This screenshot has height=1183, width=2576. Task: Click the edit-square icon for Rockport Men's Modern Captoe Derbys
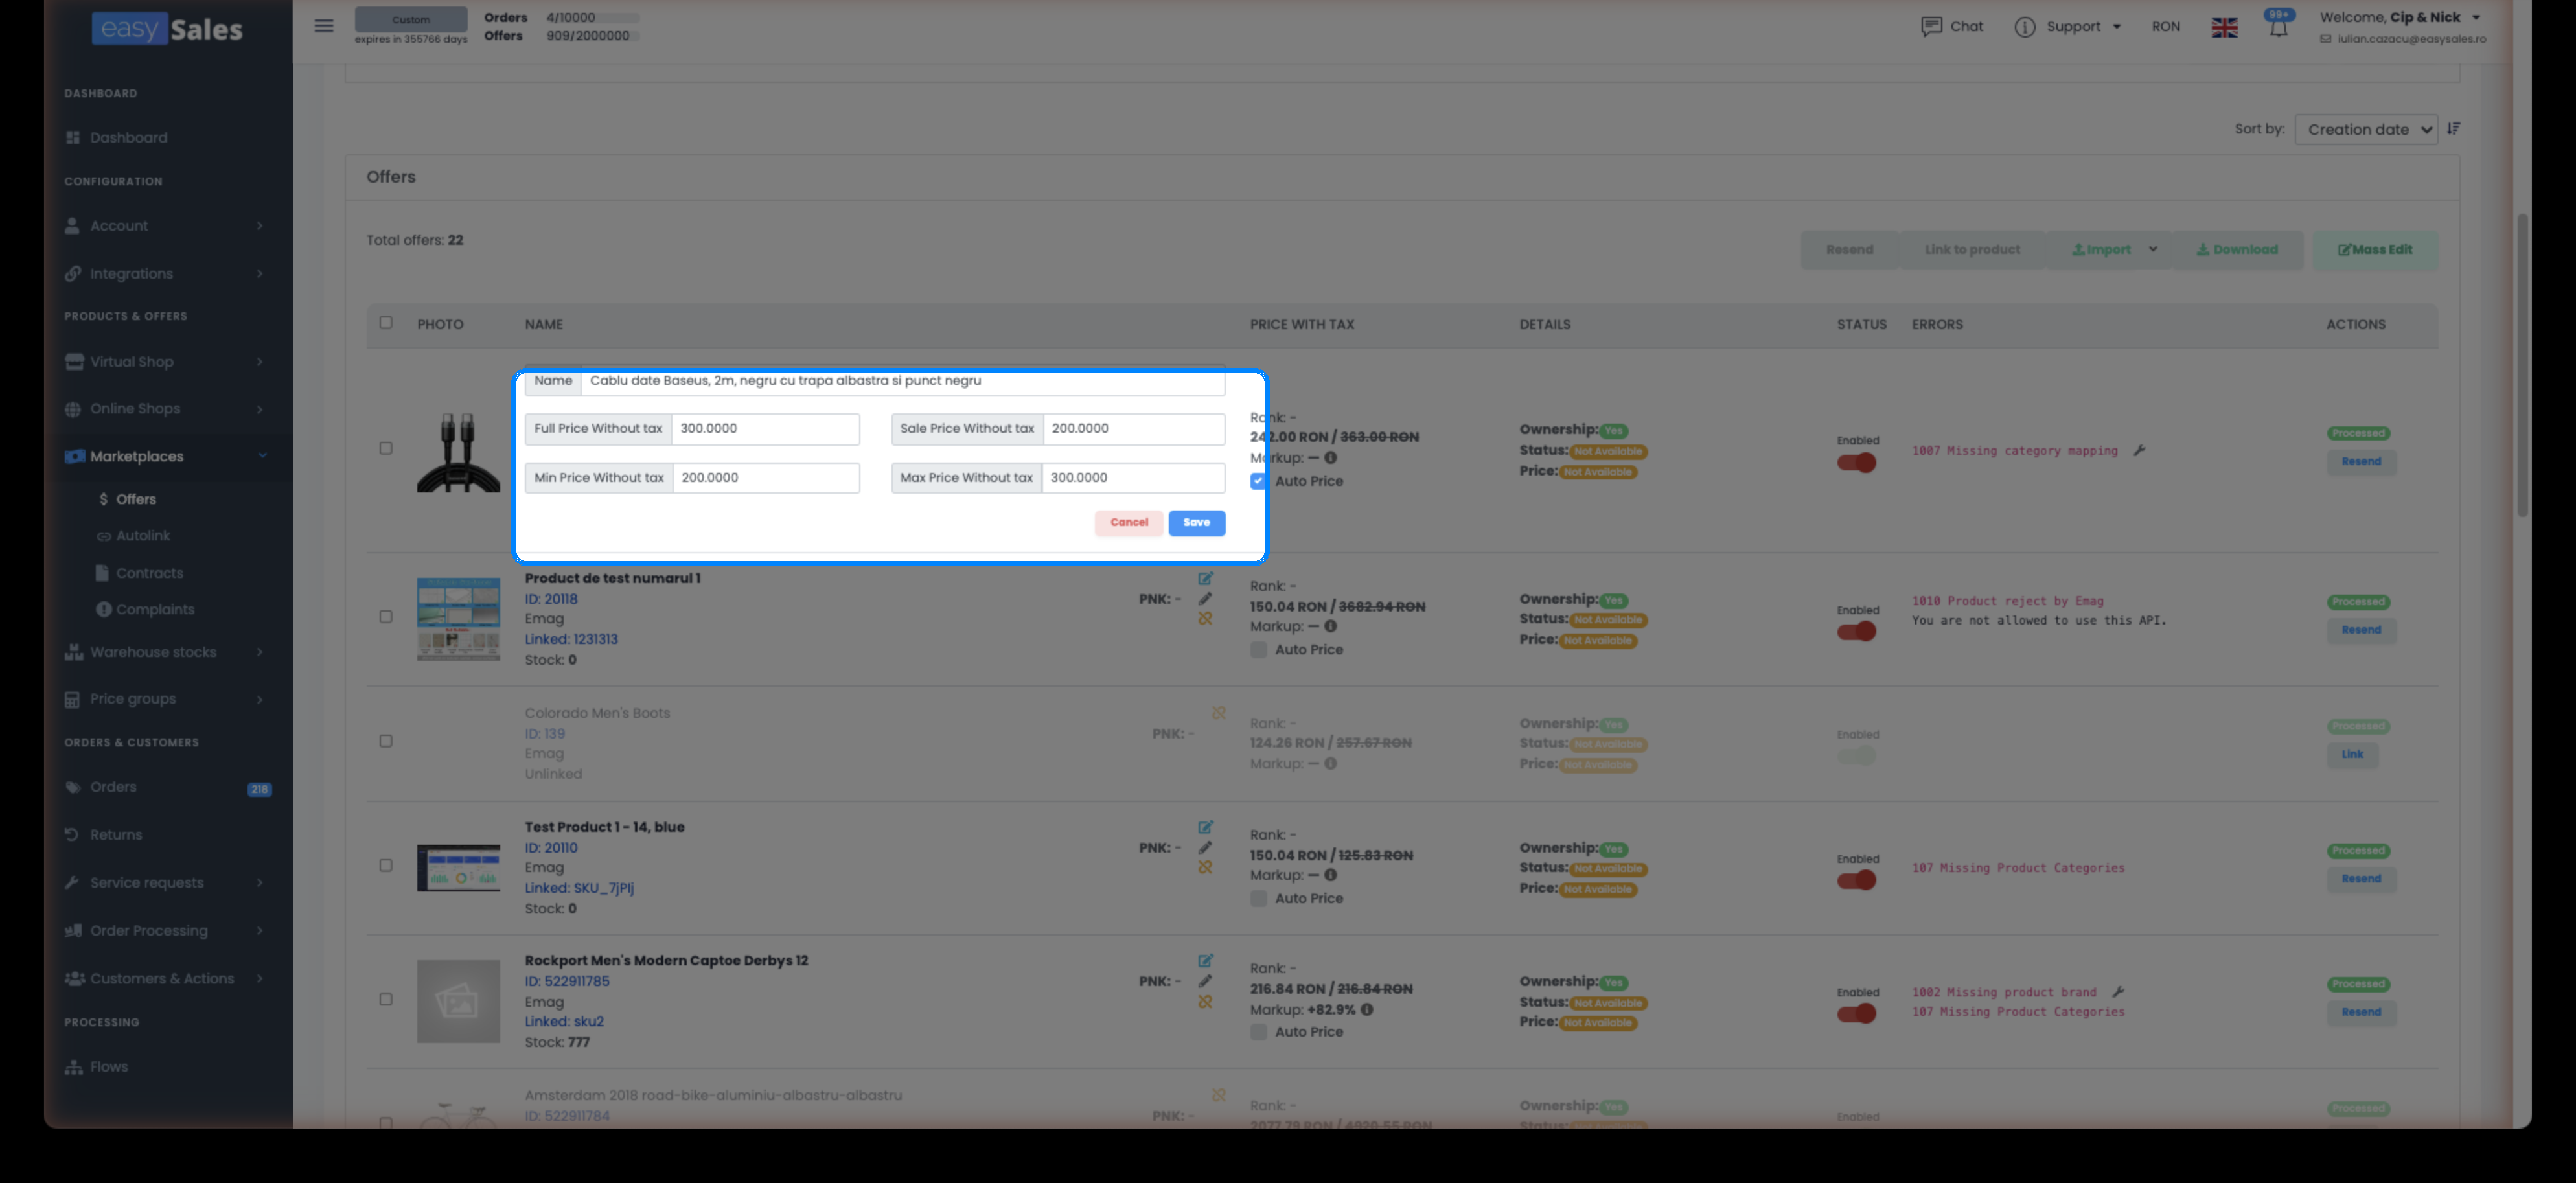pos(1205,961)
